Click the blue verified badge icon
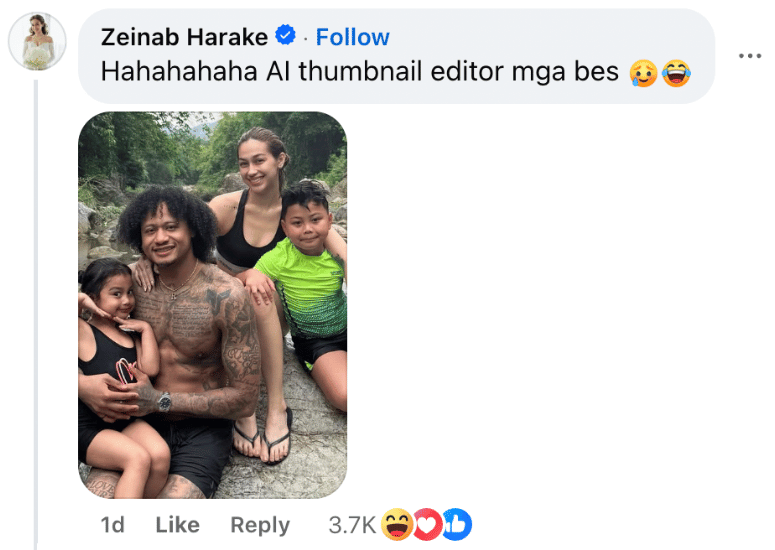Screen dimensions: 775x550 pyautogui.click(x=285, y=35)
